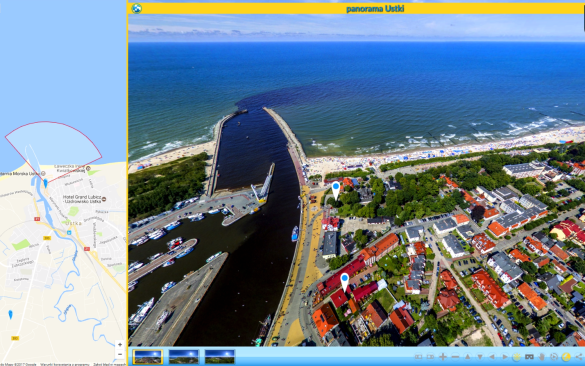Zoom out panorama with minus toolbar icon
The width and height of the screenshot is (585, 366).
click(x=455, y=357)
